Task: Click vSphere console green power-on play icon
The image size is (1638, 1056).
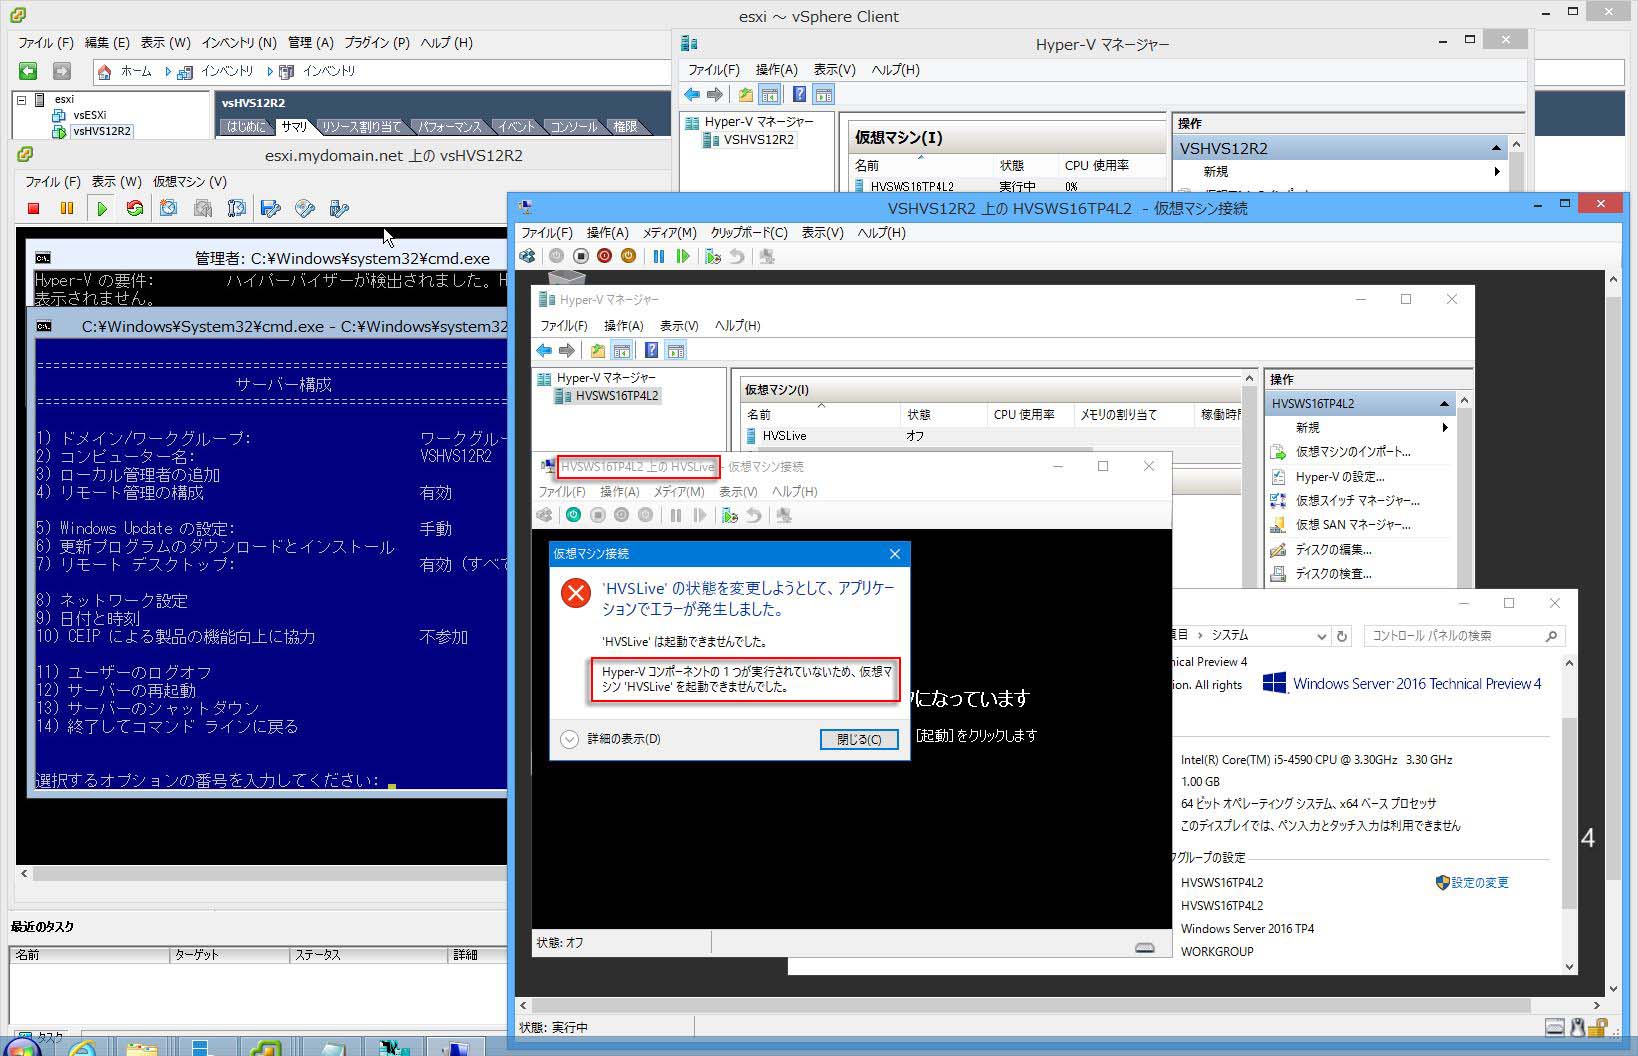Action: point(101,208)
